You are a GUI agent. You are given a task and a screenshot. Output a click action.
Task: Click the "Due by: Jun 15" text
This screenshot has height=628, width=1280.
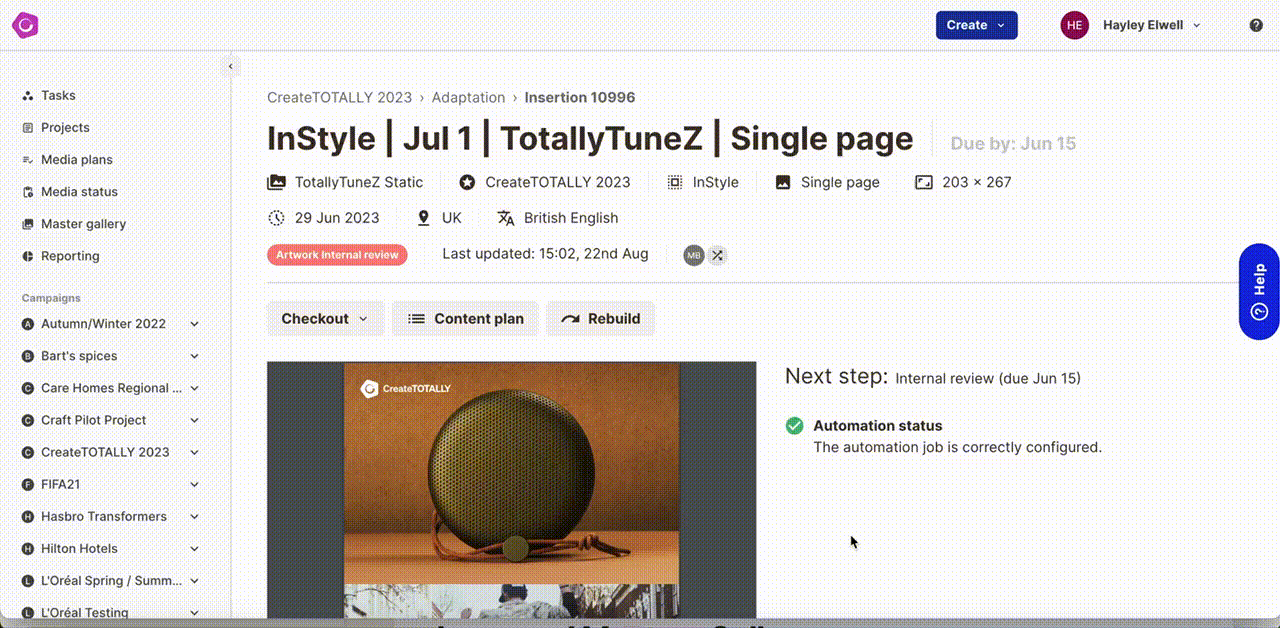point(1013,143)
